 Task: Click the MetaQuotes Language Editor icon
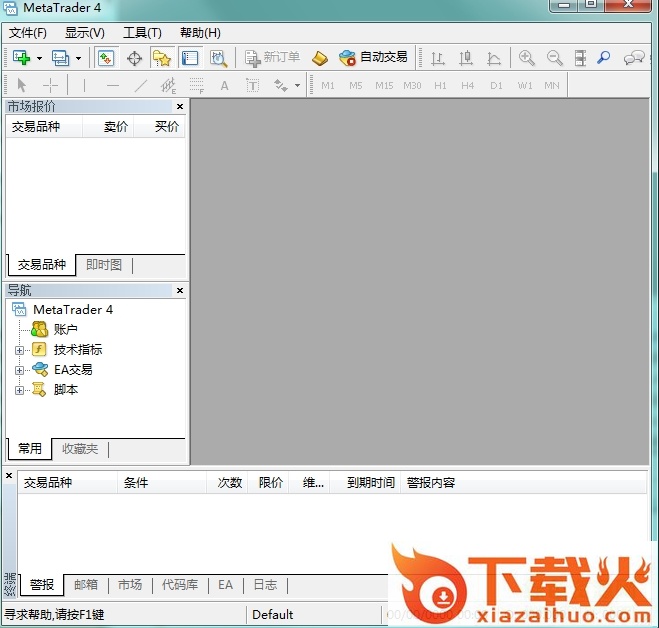pos(320,58)
